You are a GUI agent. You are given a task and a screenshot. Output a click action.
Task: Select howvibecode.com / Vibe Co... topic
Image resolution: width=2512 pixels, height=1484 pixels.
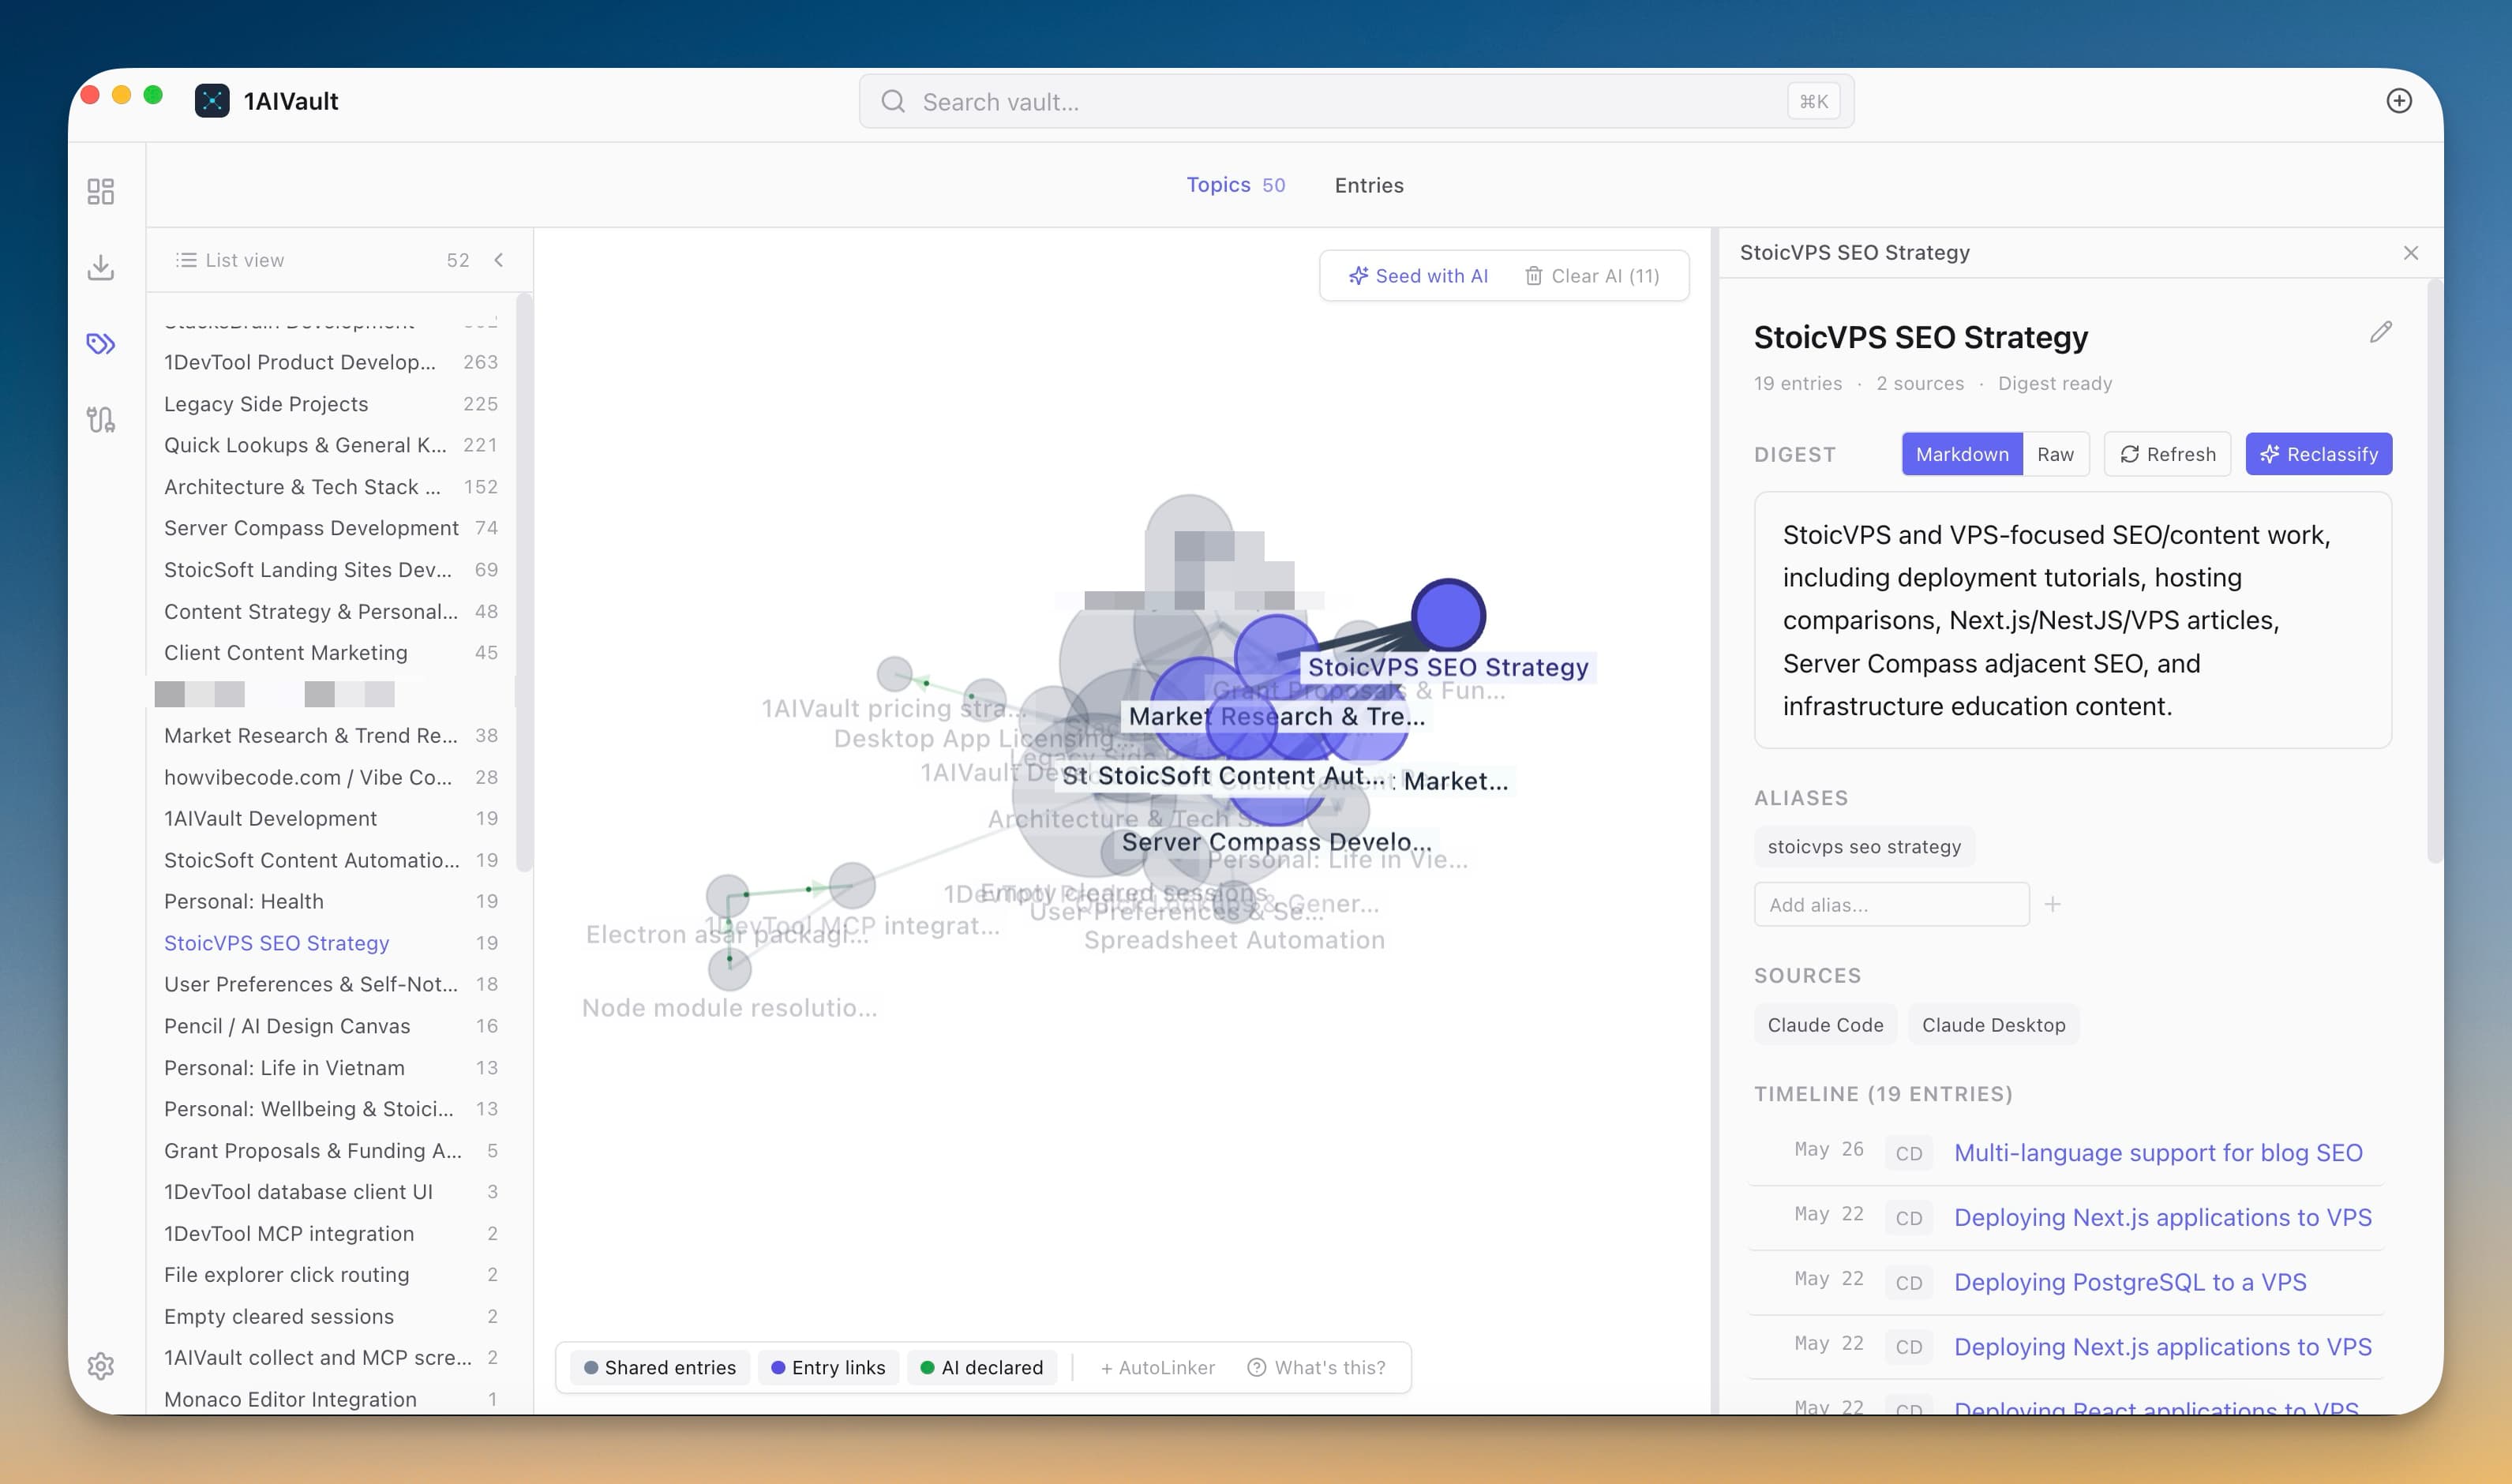coord(331,778)
